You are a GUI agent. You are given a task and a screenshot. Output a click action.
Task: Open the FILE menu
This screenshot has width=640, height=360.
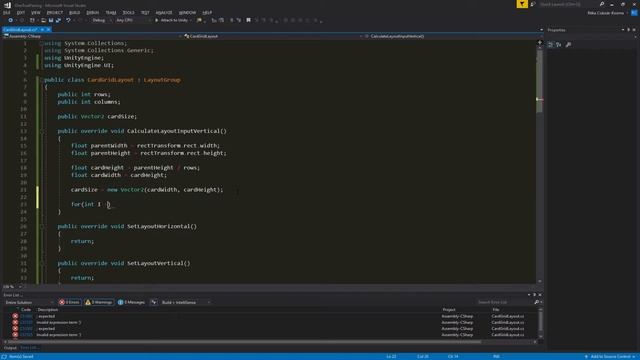7,13
